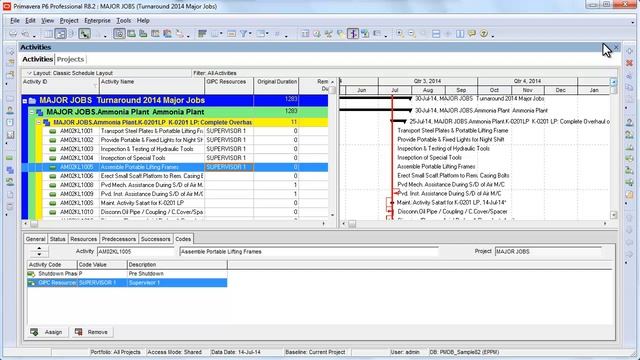640x360 pixels.
Task: Open the File menu
Action: [x=15, y=20]
